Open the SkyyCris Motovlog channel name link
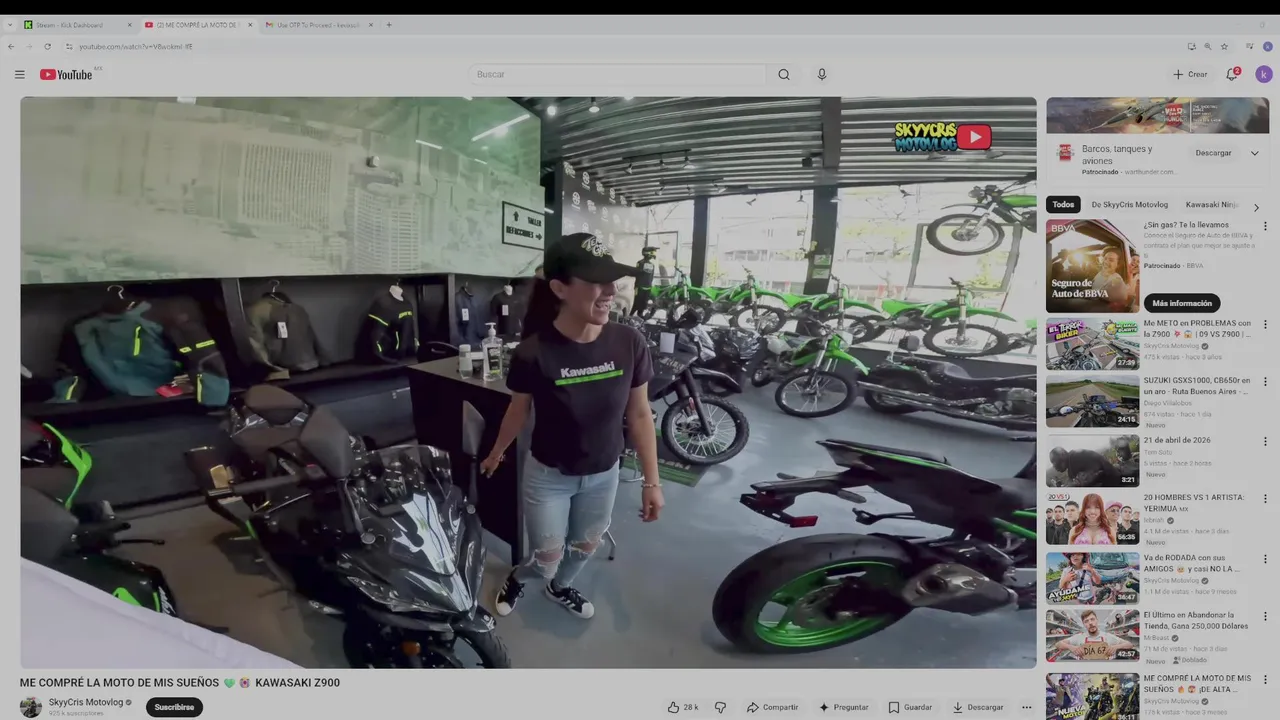The height and width of the screenshot is (720, 1280). [86, 702]
